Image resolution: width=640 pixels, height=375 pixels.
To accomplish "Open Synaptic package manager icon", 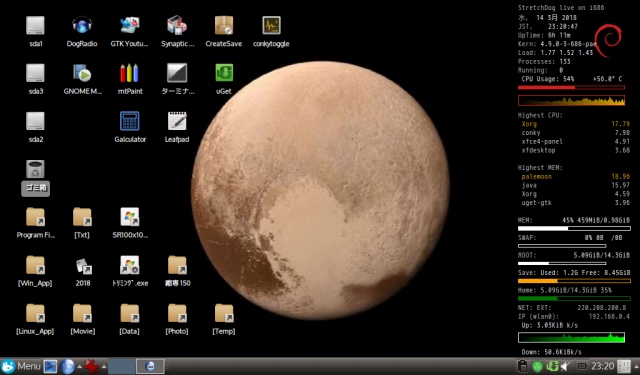I will point(177,26).
